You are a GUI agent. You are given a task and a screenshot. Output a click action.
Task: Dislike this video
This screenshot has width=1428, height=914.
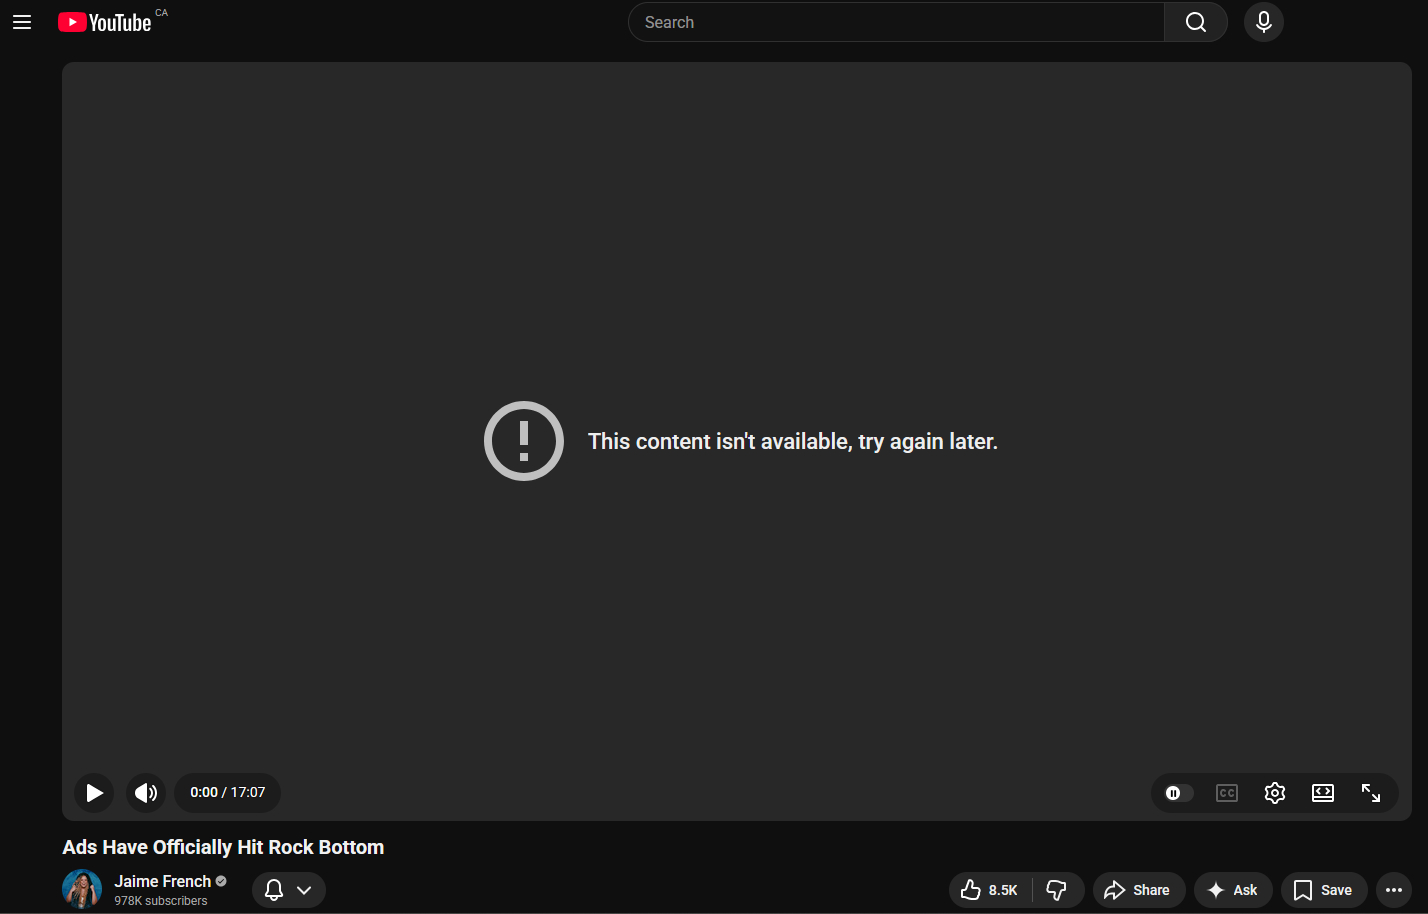(1057, 890)
